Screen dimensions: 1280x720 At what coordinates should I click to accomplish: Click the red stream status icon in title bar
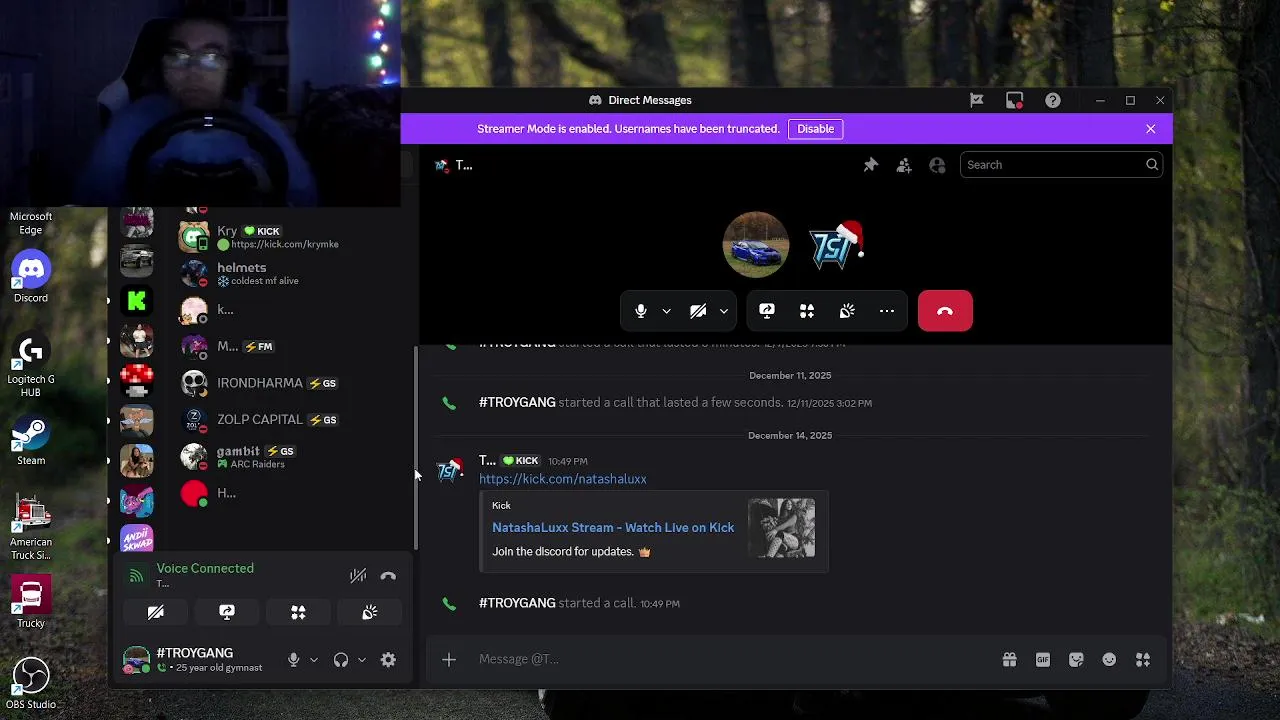(x=1015, y=100)
